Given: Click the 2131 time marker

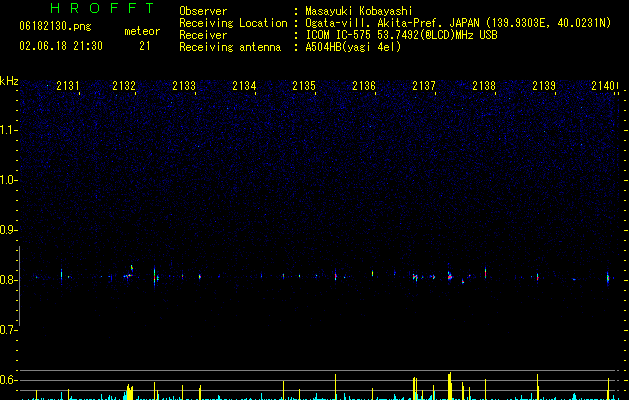Looking at the screenshot, I should 68,86.
